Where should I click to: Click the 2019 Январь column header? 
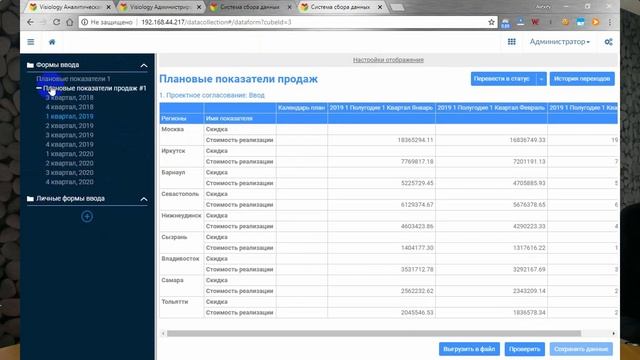[x=381, y=108]
